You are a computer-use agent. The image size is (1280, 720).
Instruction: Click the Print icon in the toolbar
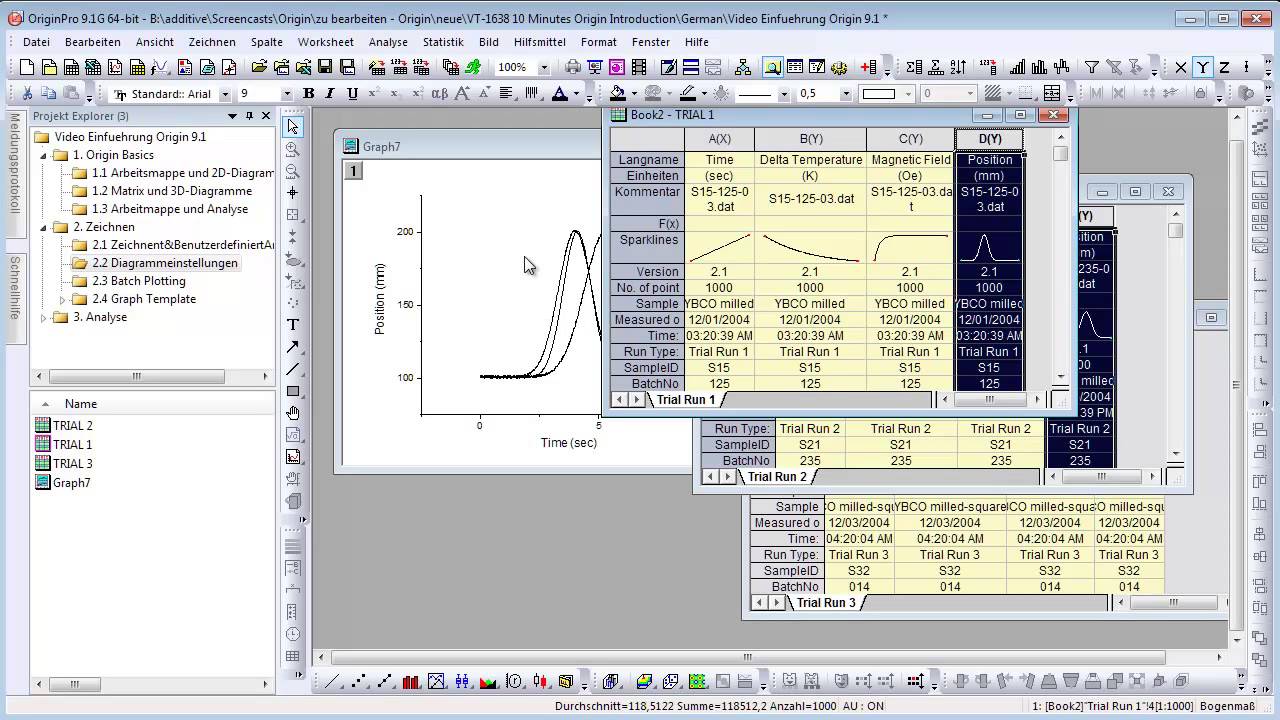coord(573,68)
